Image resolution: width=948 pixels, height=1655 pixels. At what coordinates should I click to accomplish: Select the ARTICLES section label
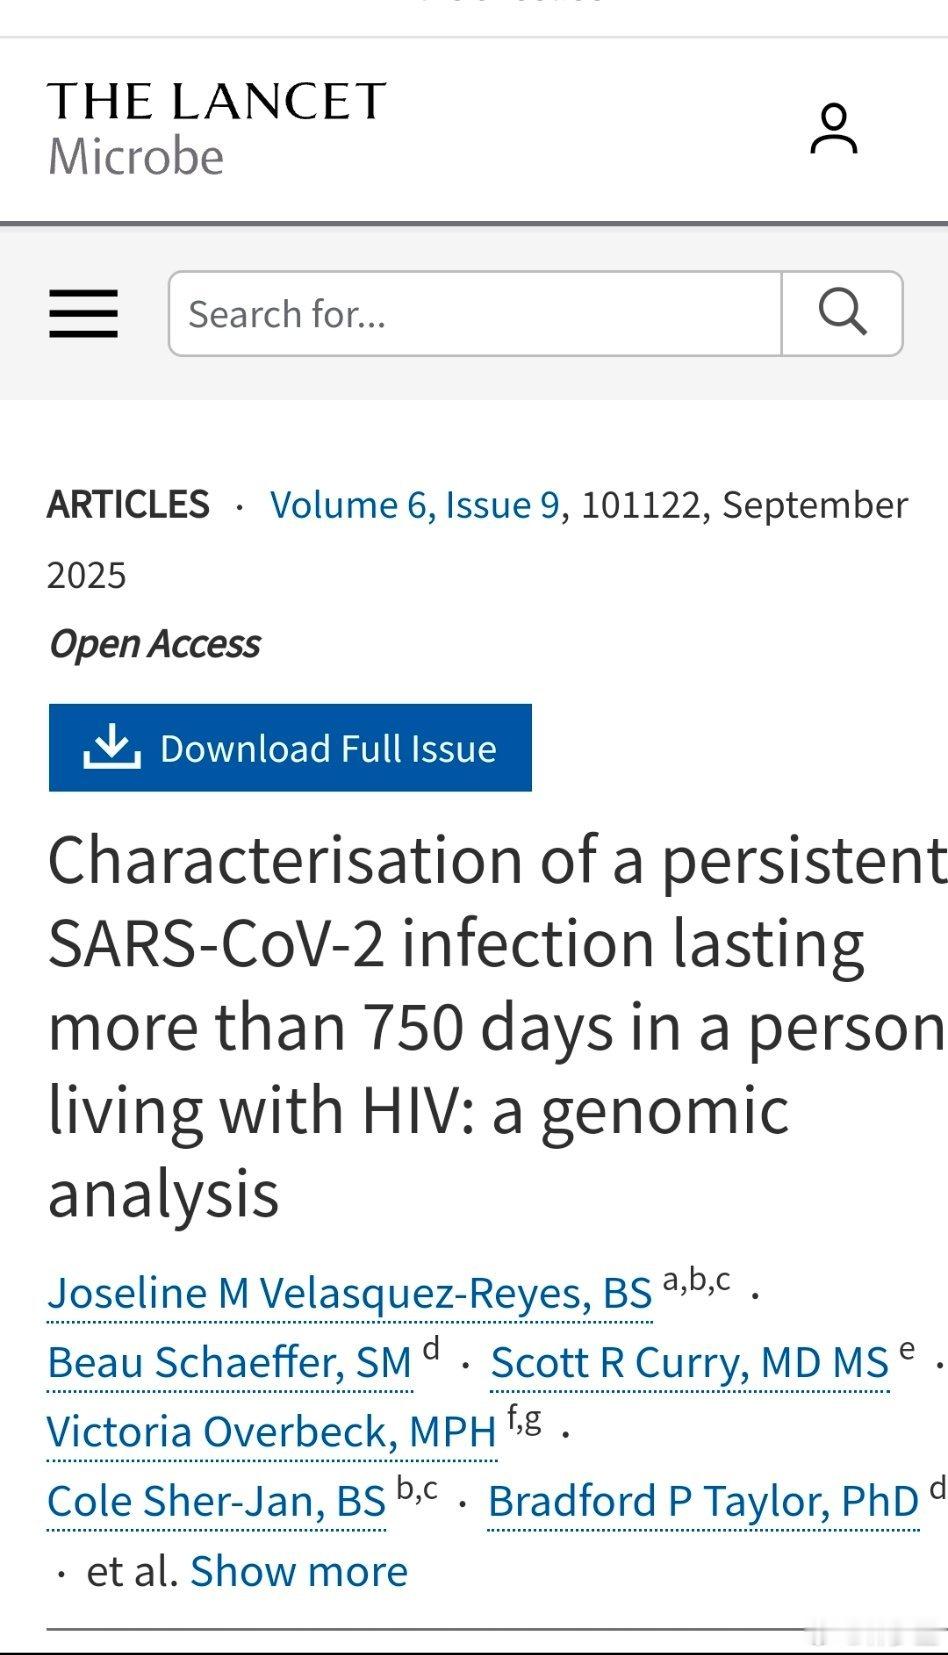(x=128, y=504)
